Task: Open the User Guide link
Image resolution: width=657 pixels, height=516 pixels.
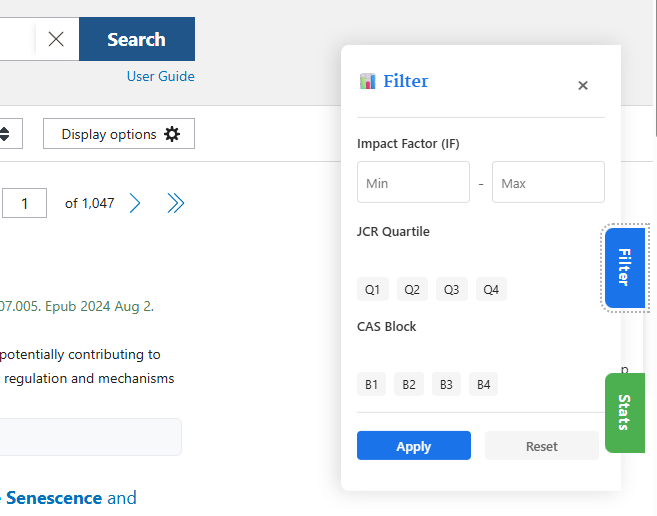Action: pos(161,77)
